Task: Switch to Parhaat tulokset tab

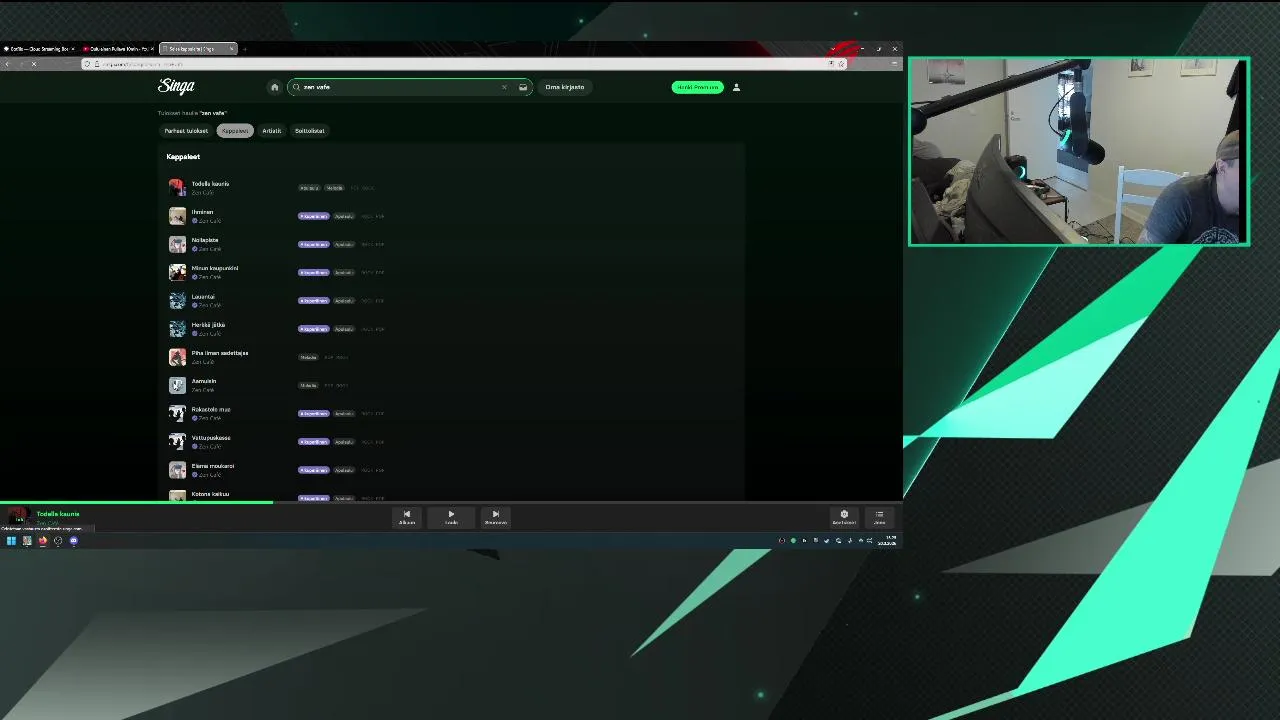Action: point(187,131)
